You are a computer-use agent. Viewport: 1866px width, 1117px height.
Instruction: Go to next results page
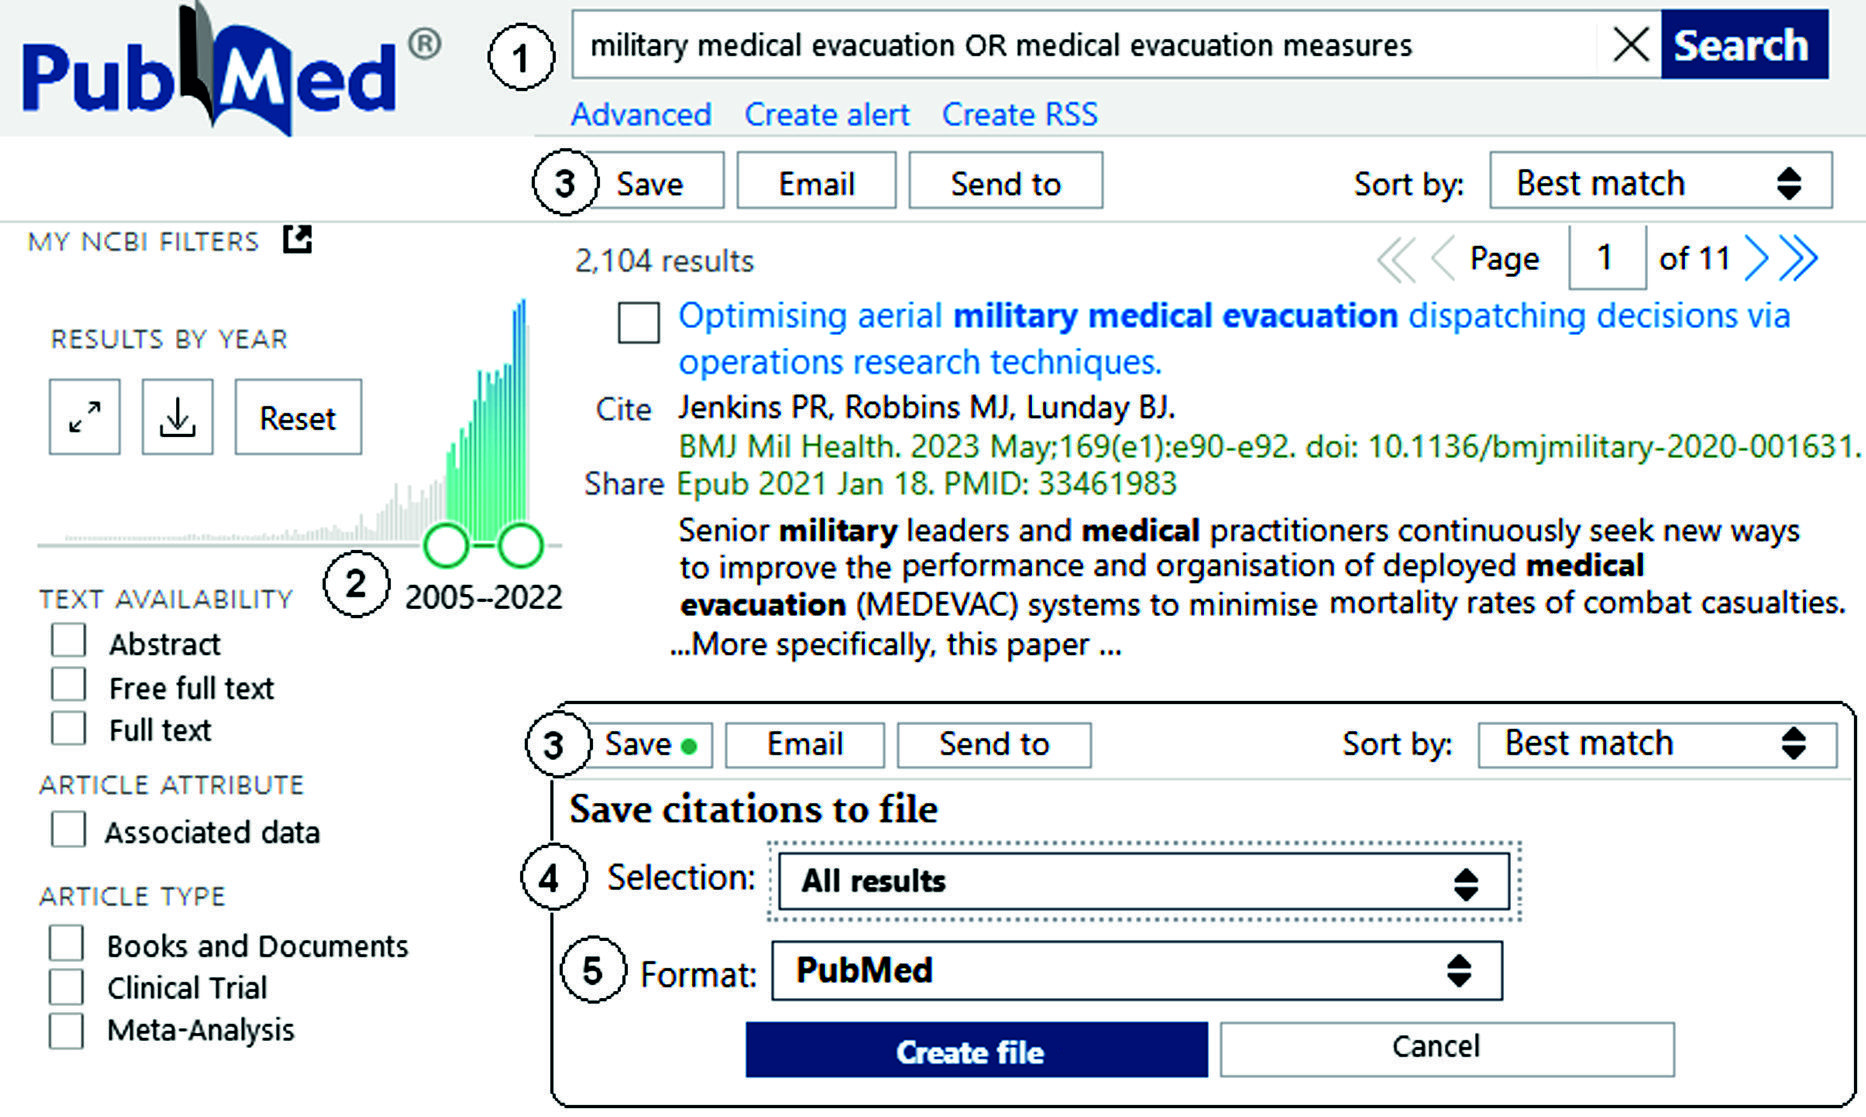tap(1755, 259)
